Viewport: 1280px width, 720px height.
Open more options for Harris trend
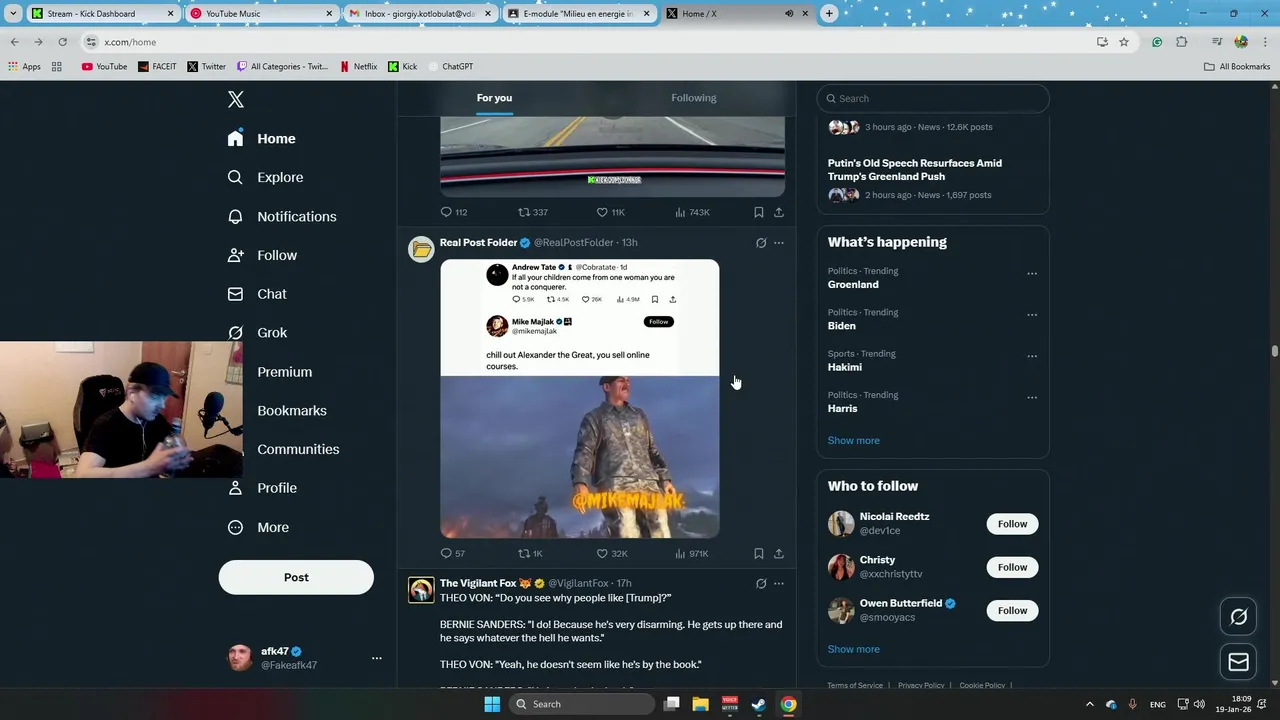click(x=1032, y=397)
